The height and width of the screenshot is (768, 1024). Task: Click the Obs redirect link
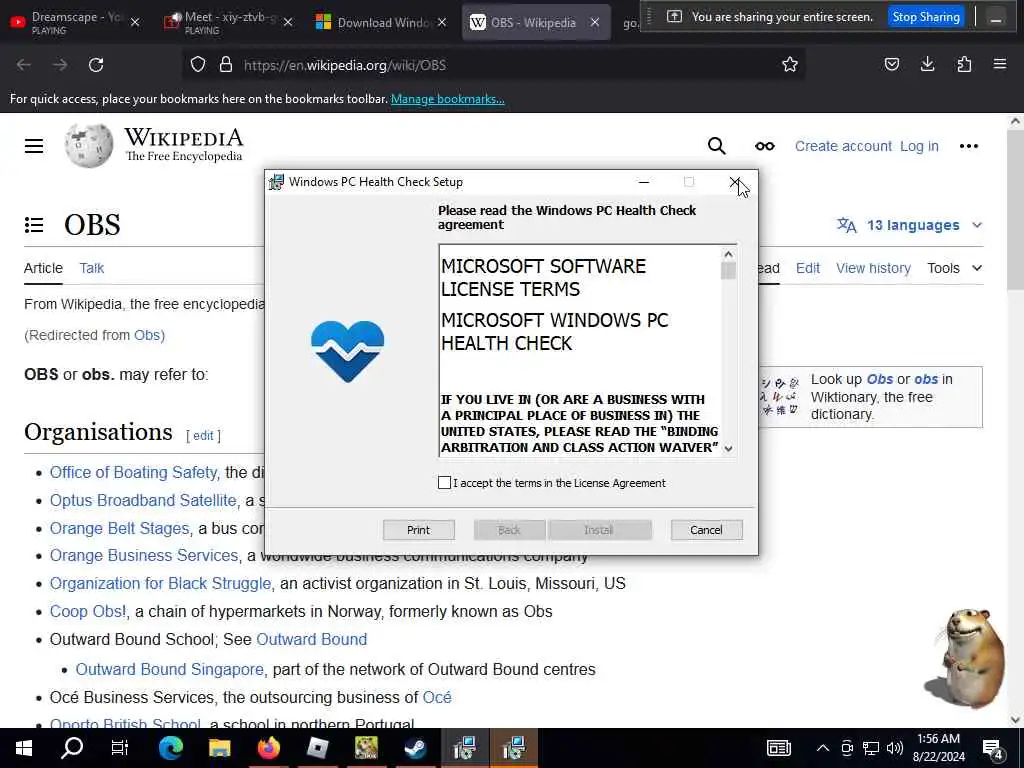[x=147, y=335]
